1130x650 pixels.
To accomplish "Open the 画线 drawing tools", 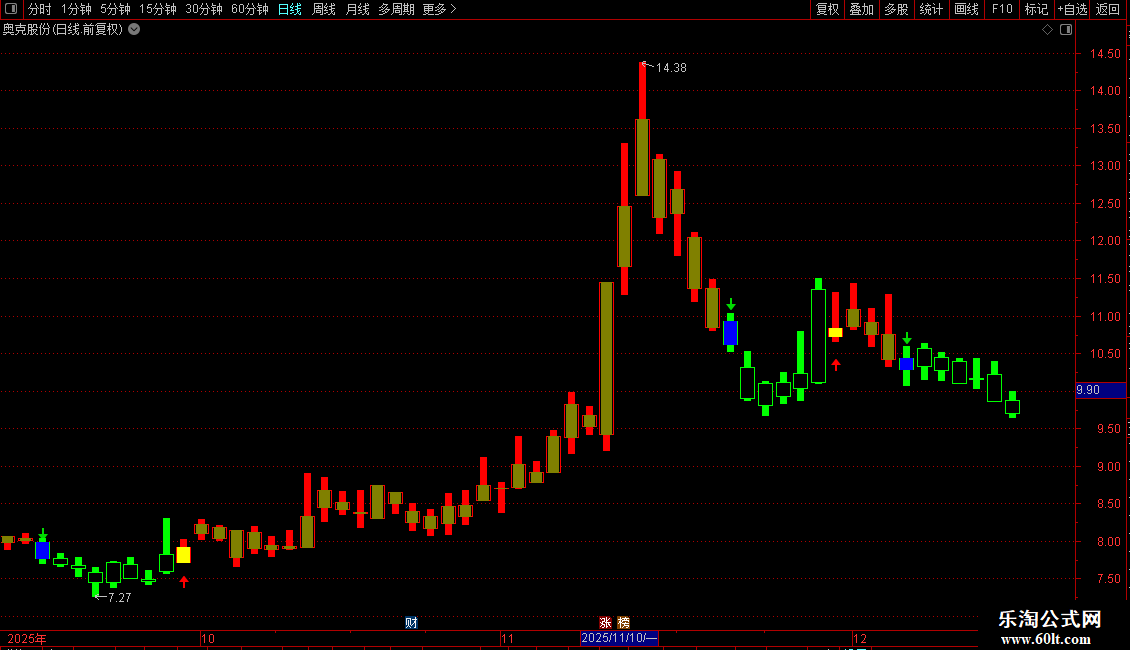I will tap(966, 9).
